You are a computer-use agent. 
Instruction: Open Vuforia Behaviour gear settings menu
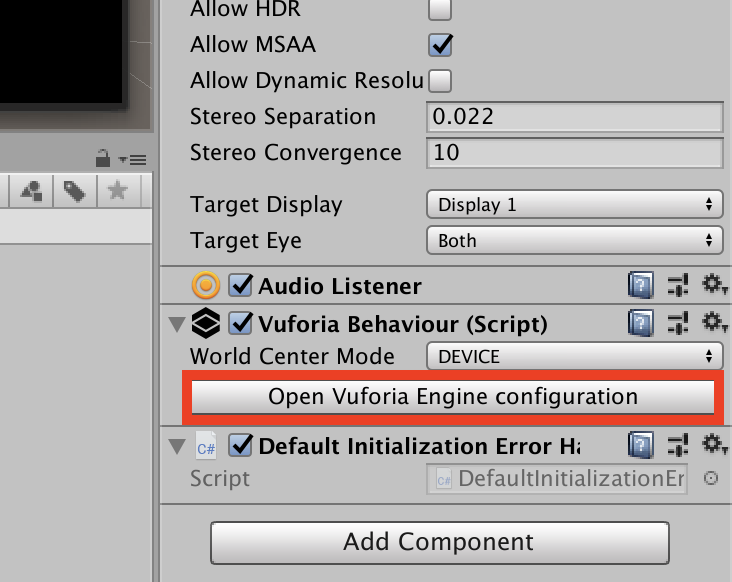(x=712, y=323)
